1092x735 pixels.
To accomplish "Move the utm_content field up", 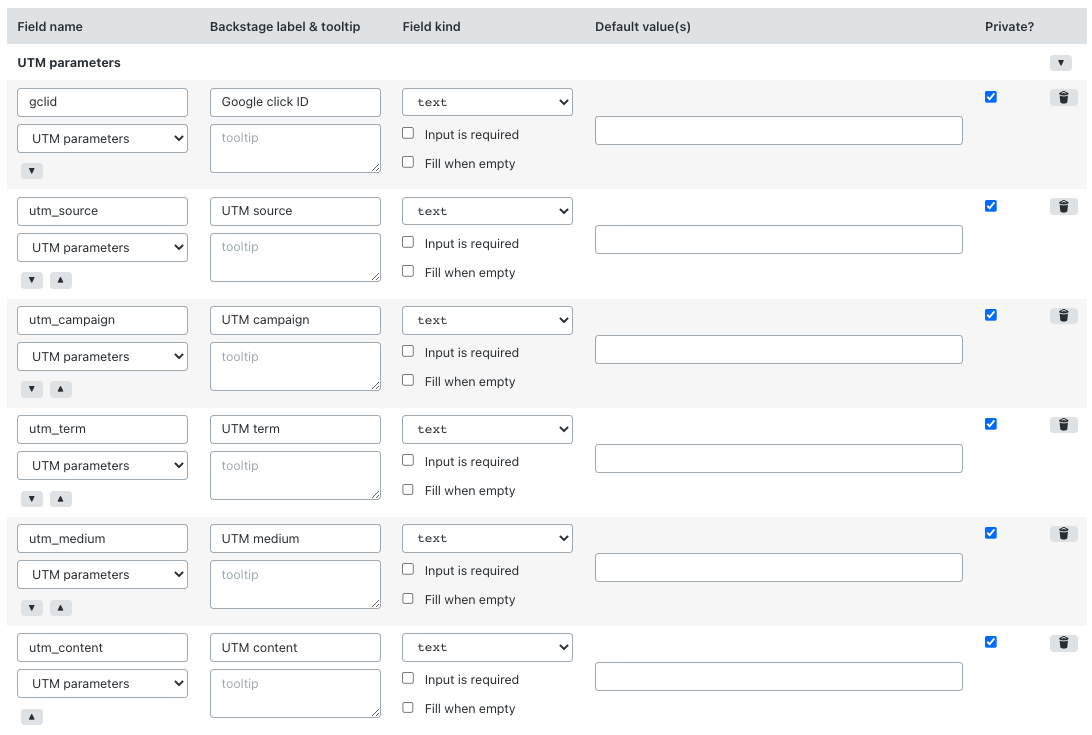I will pyautogui.click(x=31, y=716).
